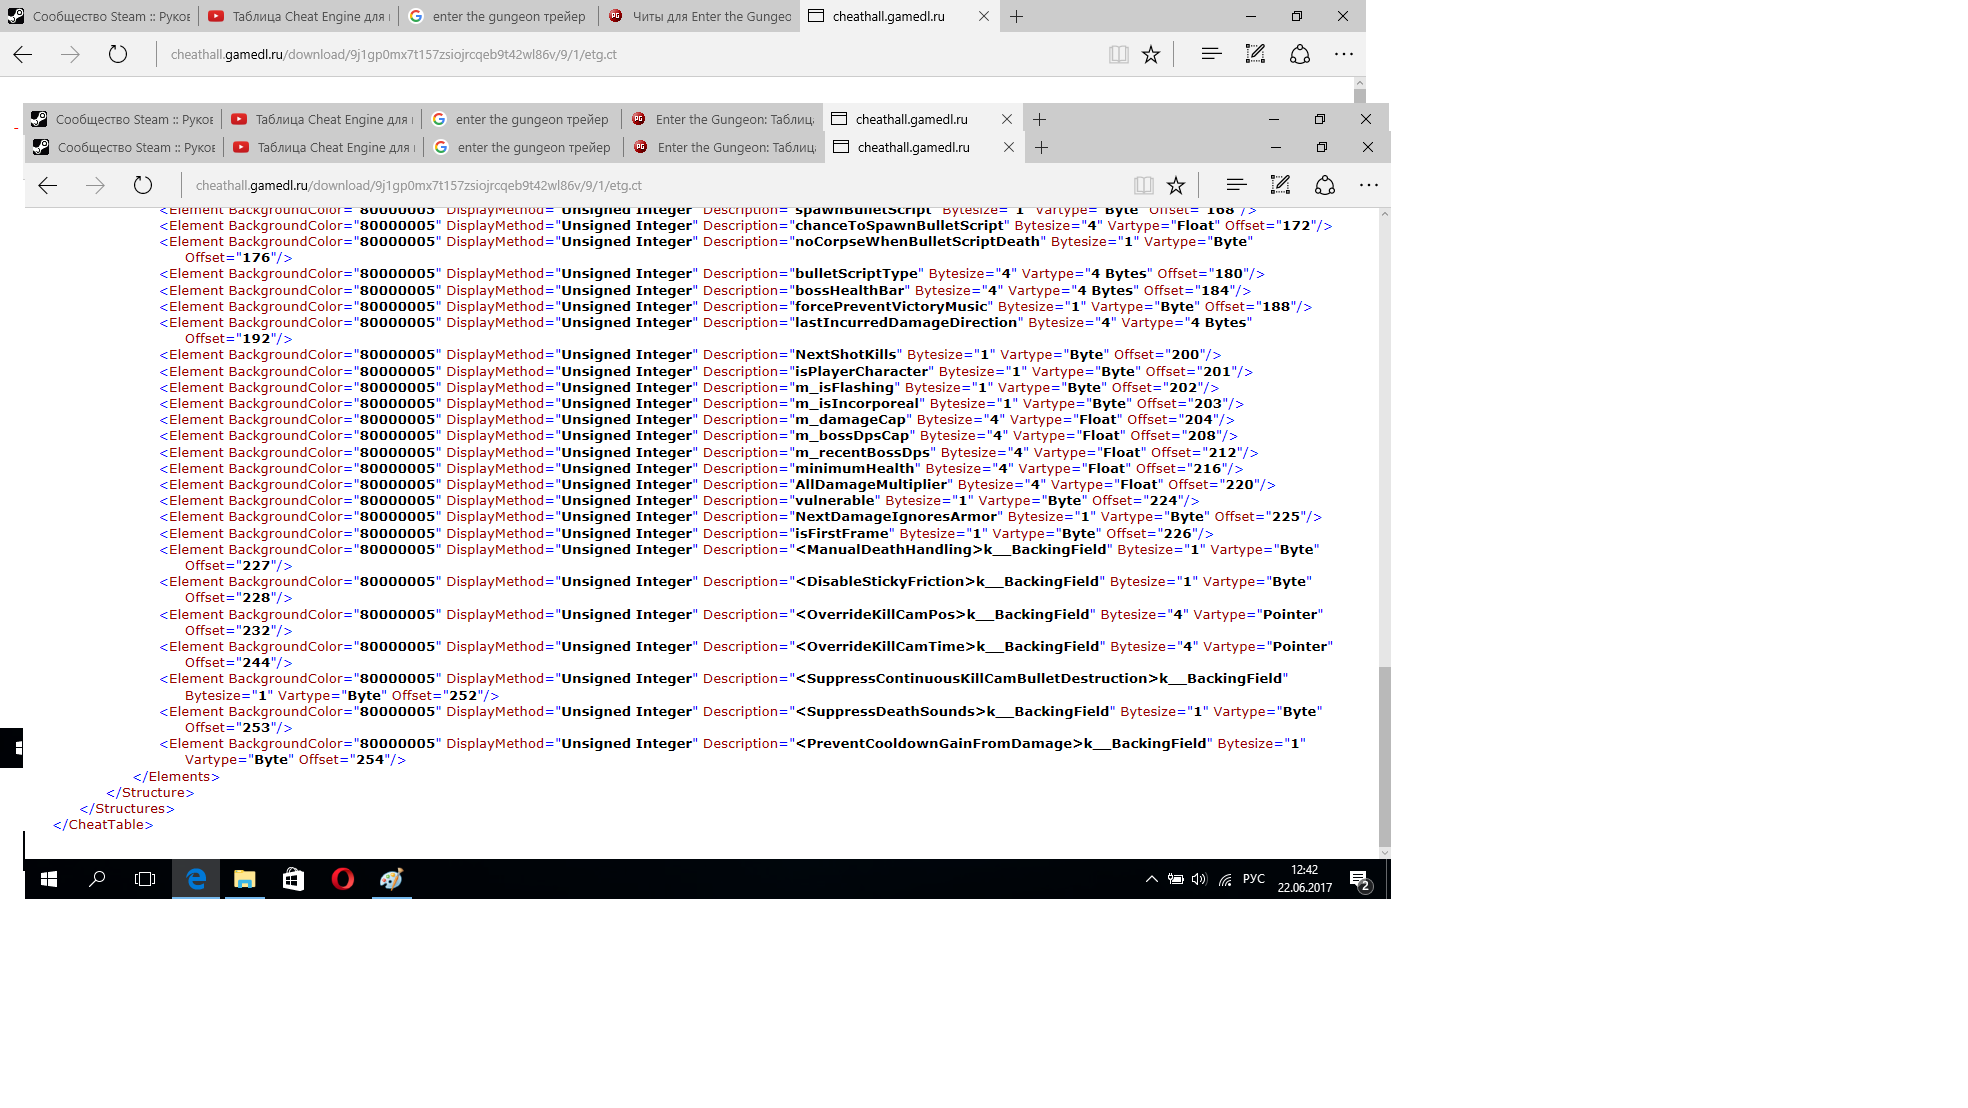Open the volume control in the system tray
This screenshot has width=1968, height=1108.
click(x=1199, y=879)
